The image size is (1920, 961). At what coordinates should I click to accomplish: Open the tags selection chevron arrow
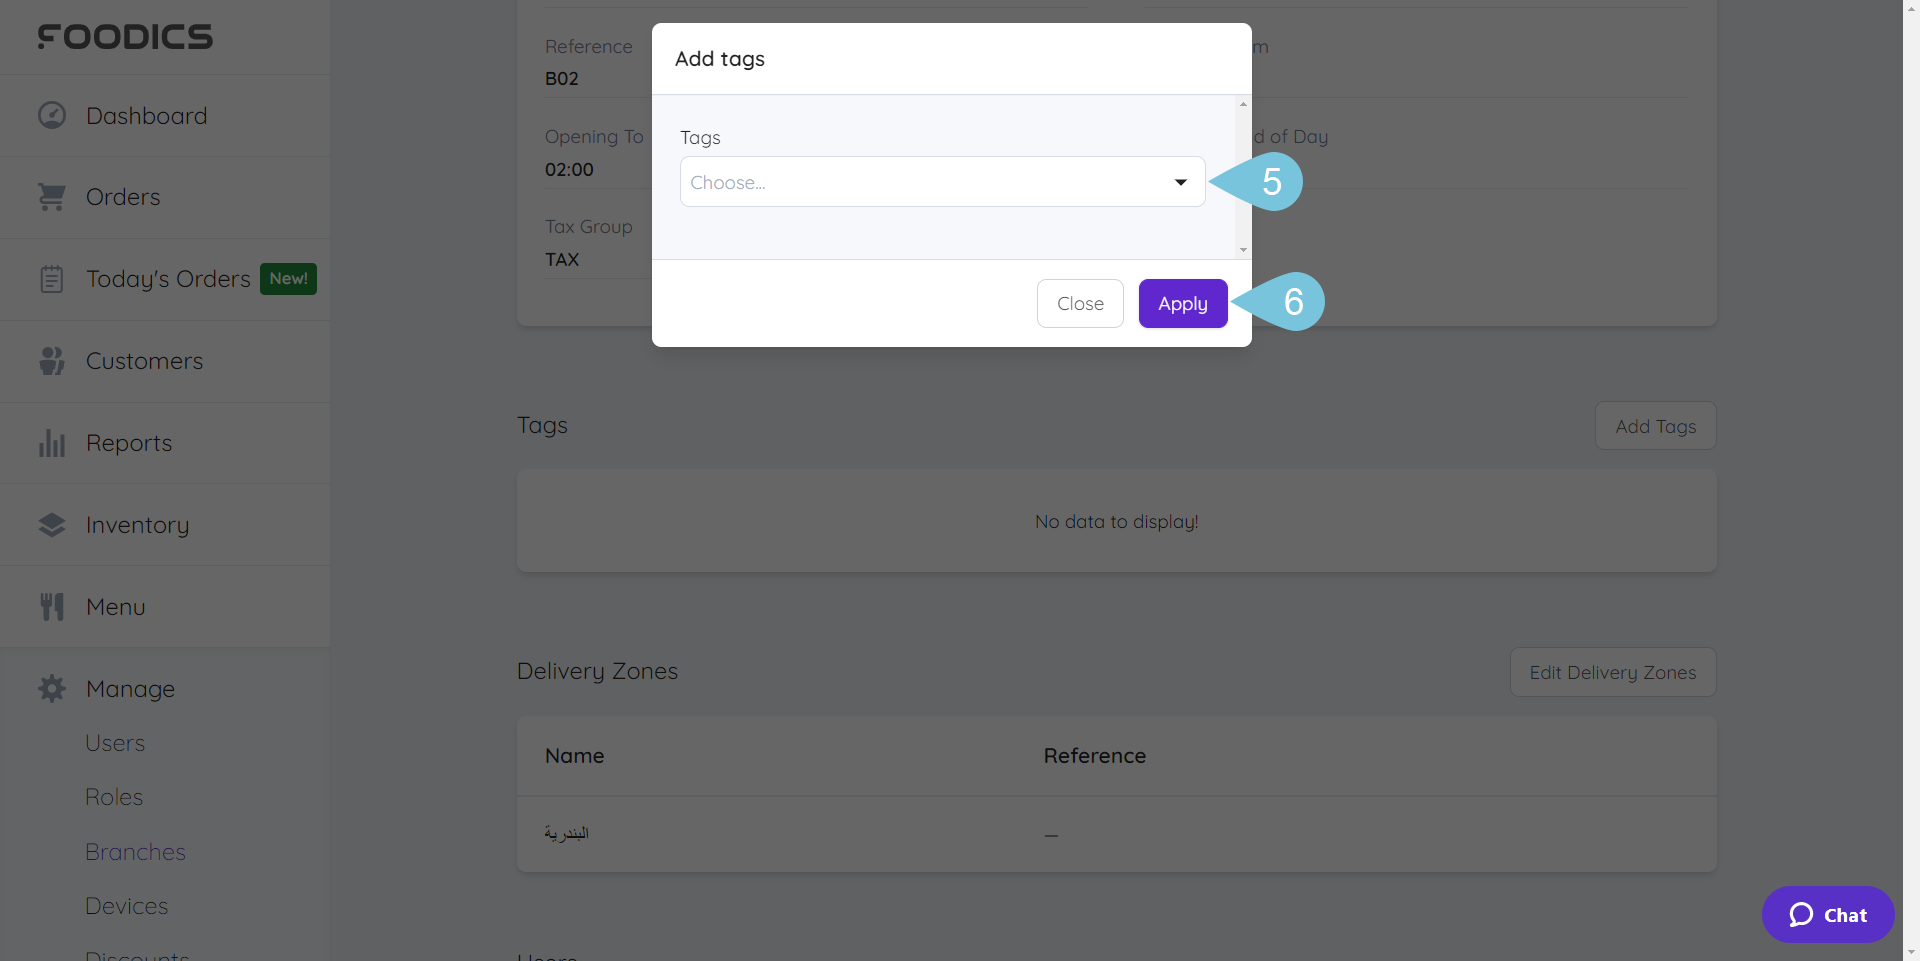coord(1180,182)
